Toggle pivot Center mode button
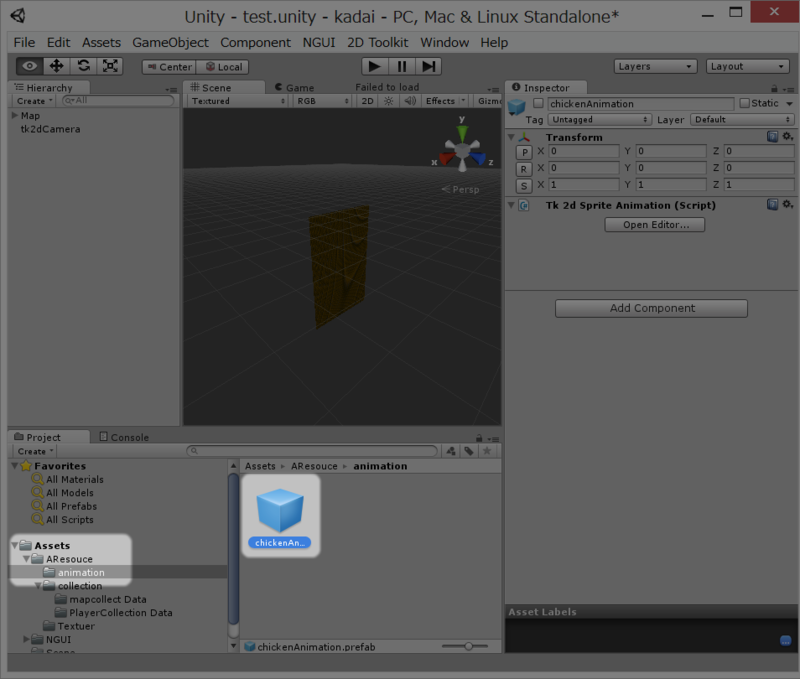The height and width of the screenshot is (679, 800). point(169,67)
